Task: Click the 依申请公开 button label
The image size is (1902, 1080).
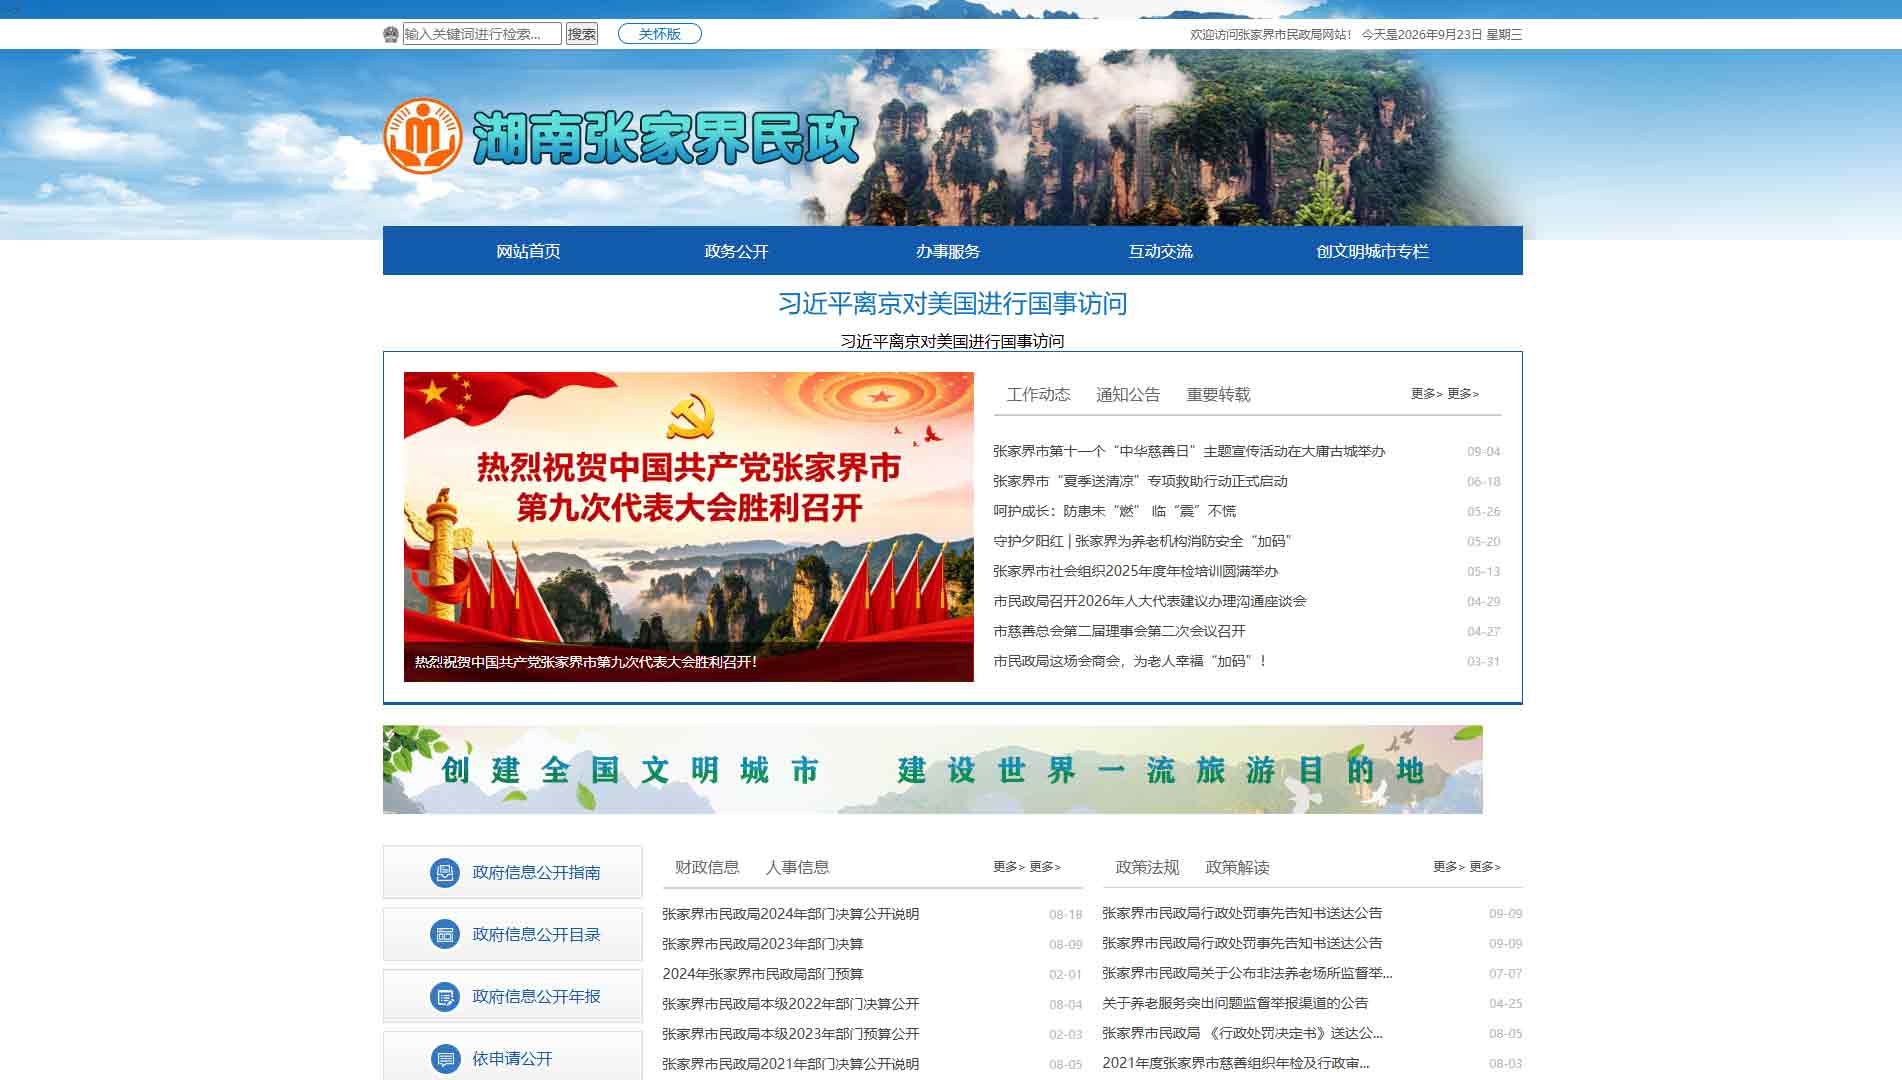Action: (512, 1058)
